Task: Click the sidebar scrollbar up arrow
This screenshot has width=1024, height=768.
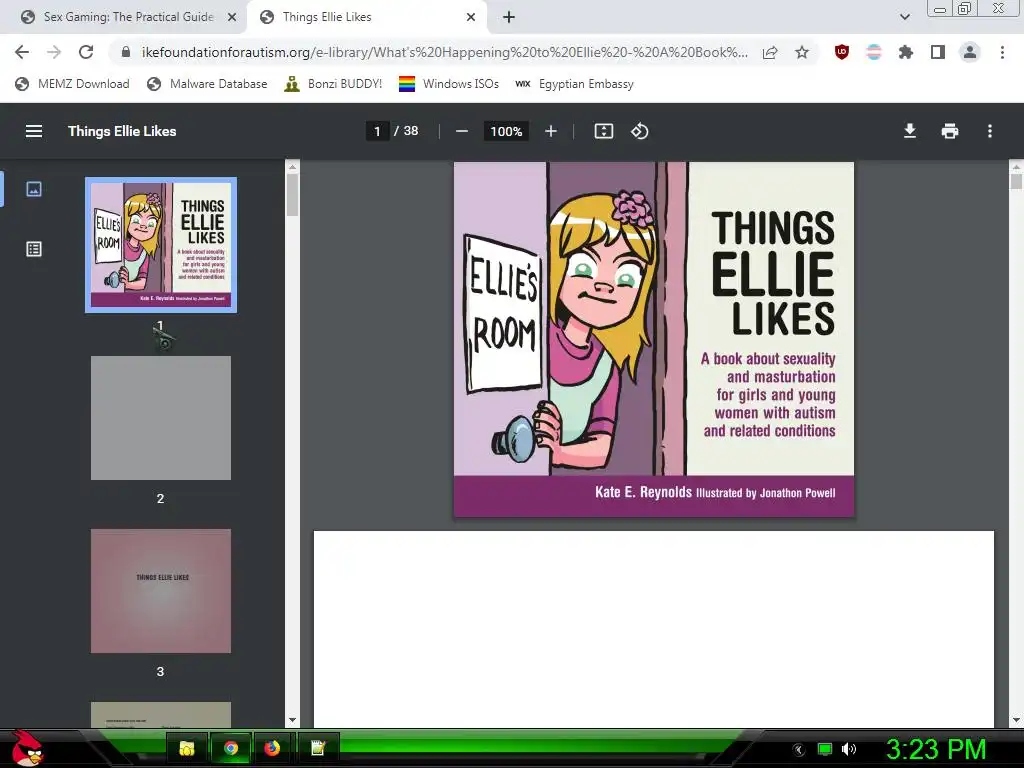Action: coord(293,167)
